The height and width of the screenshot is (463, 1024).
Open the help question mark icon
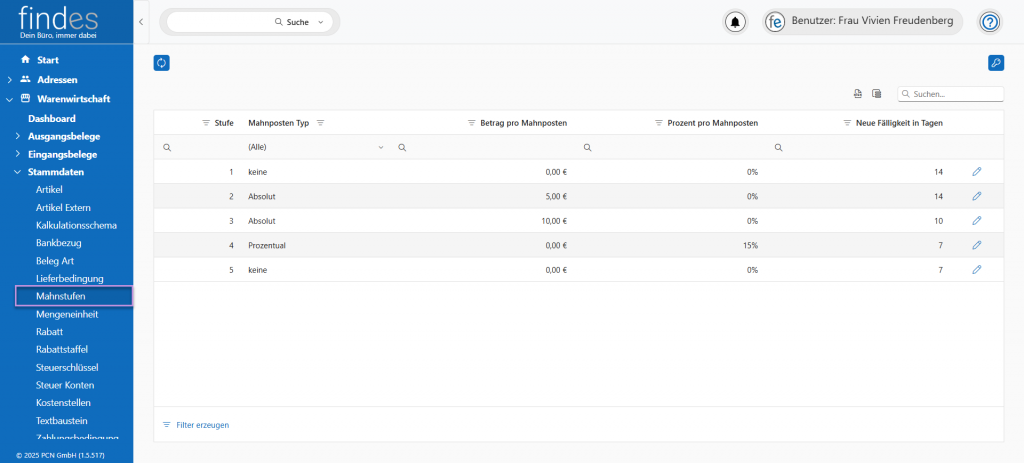[989, 22]
